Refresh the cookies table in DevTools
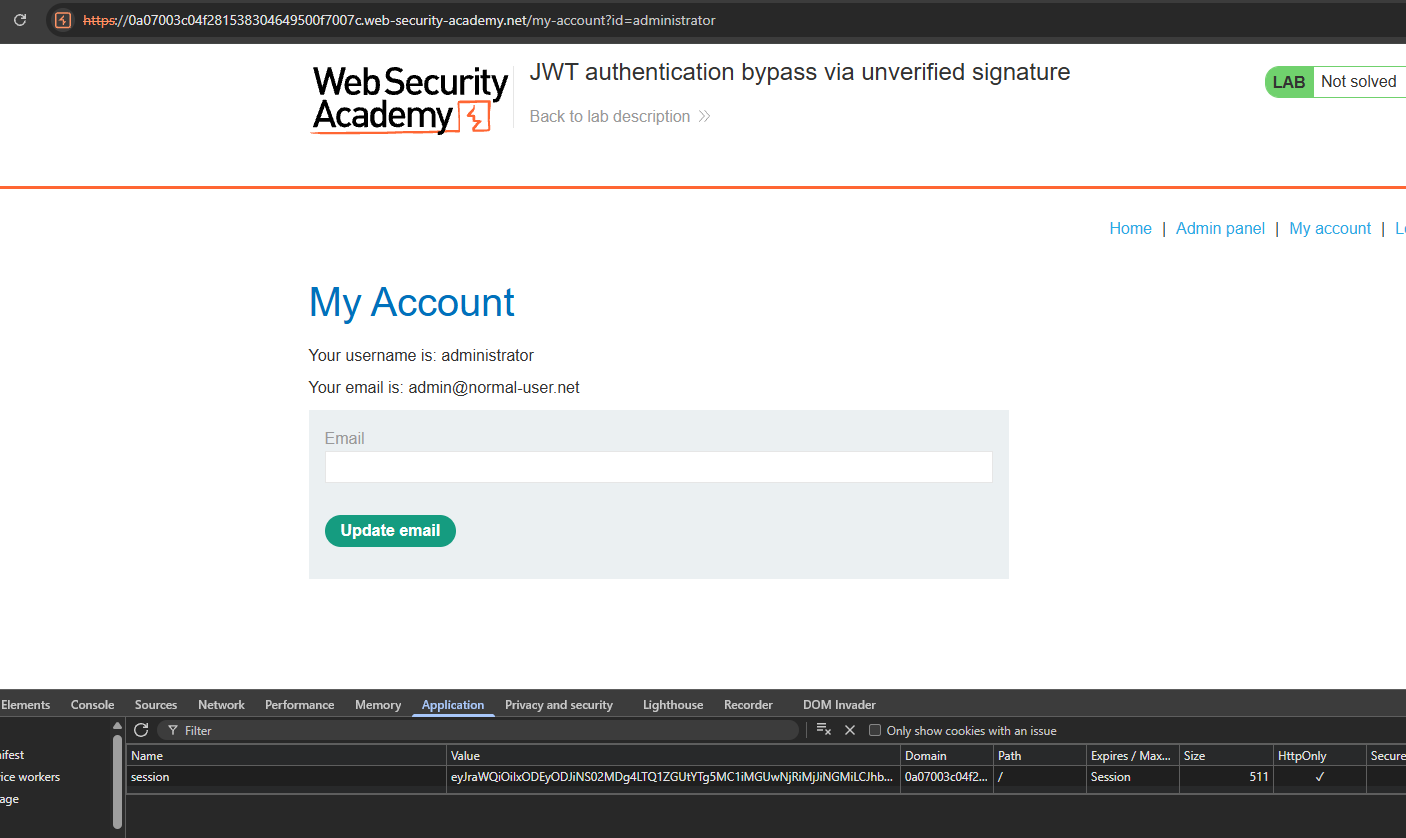This screenshot has height=838, width=1406. [141, 730]
